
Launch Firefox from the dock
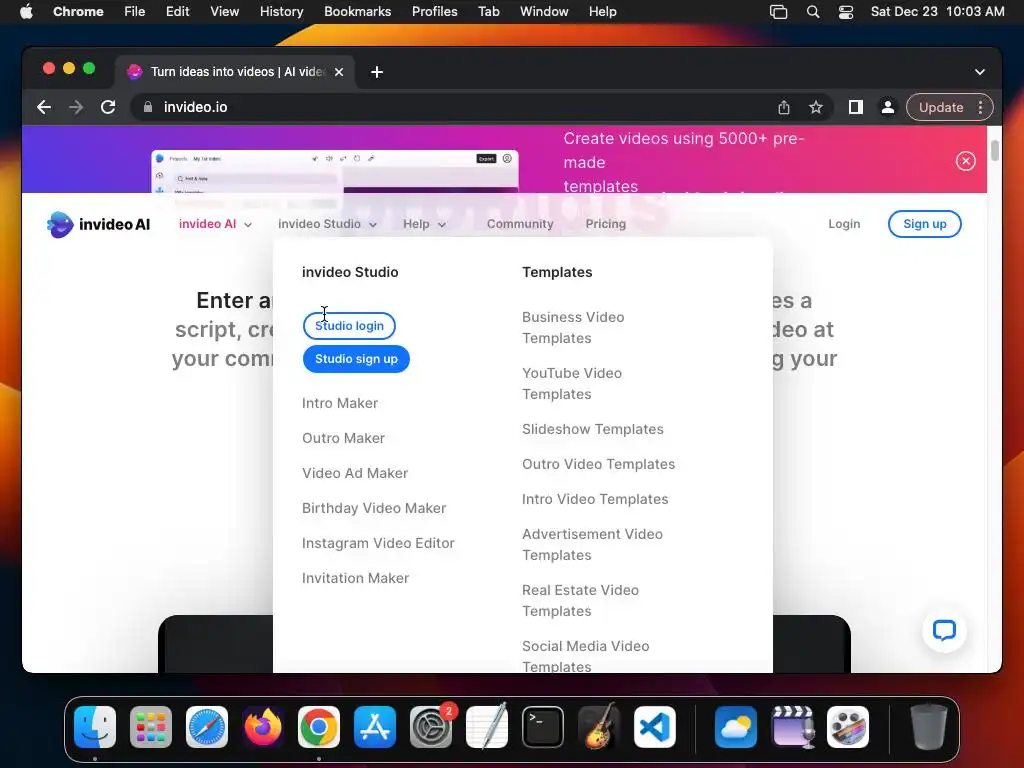pyautogui.click(x=263, y=727)
